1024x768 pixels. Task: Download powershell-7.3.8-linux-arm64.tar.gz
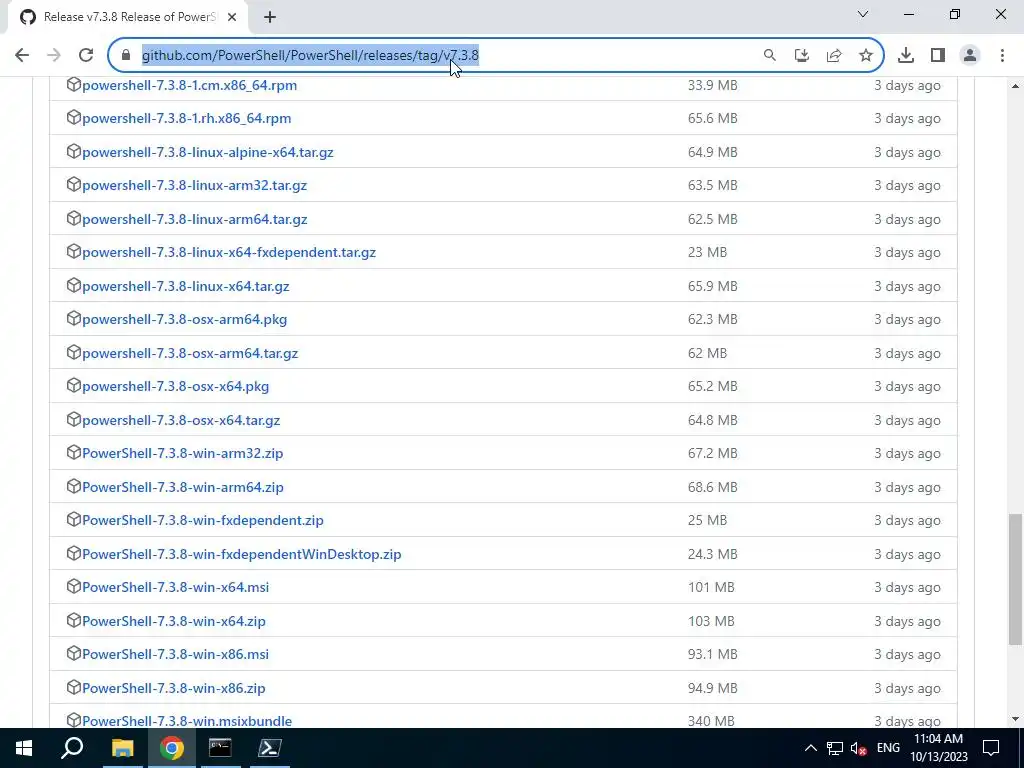click(x=195, y=219)
